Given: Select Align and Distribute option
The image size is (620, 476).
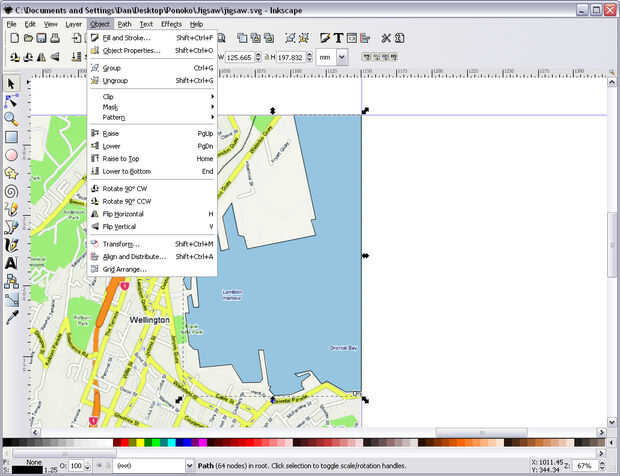Looking at the screenshot, I should [x=134, y=256].
